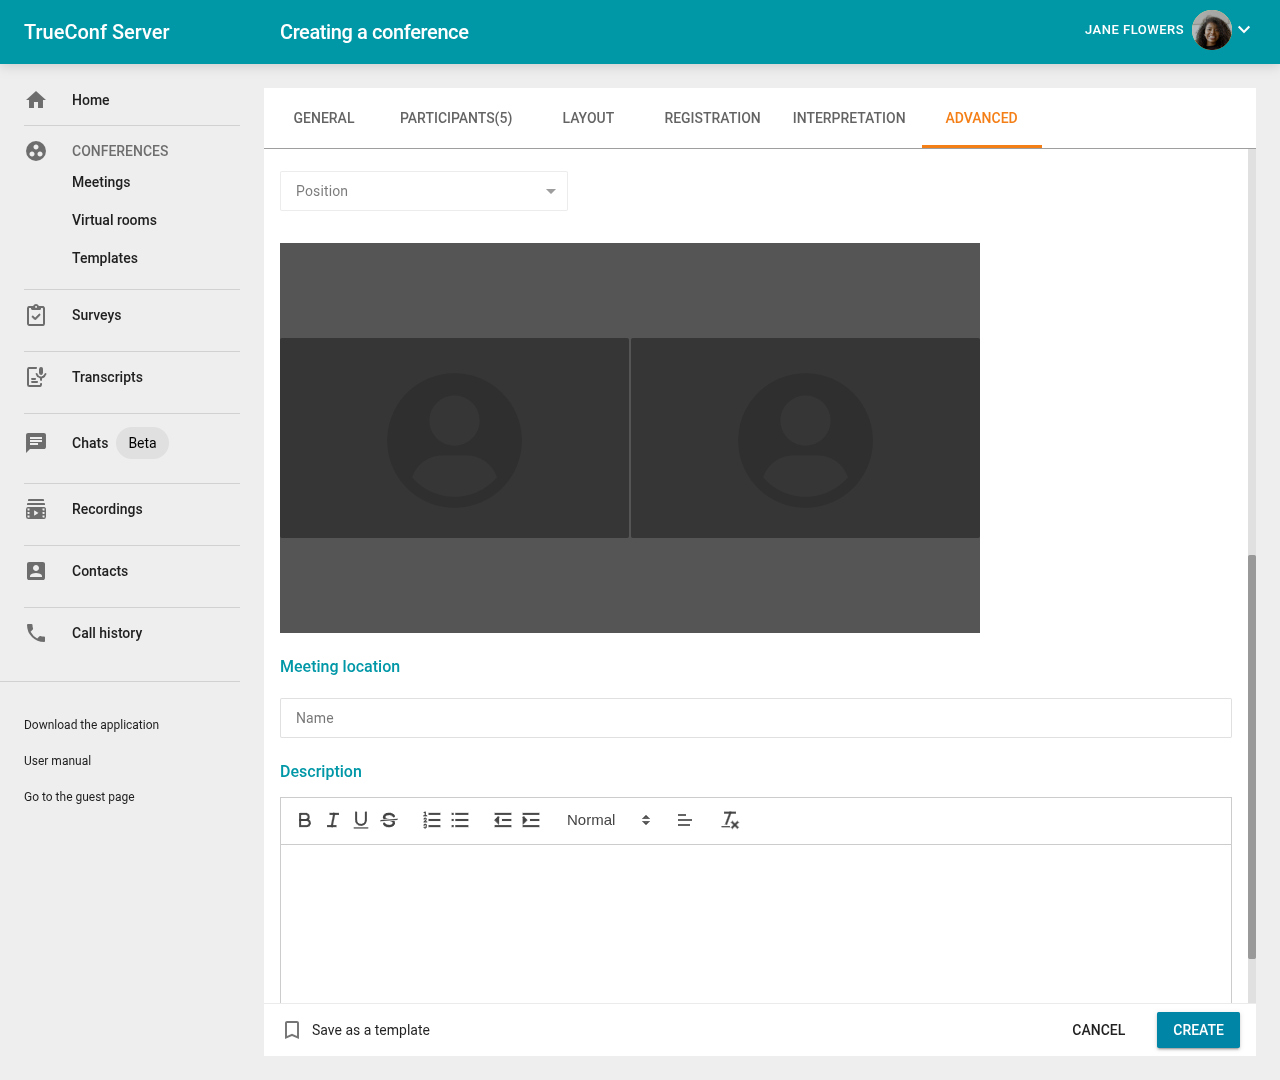The image size is (1280, 1080).
Task: Apply italic formatting in description toolbar
Action: [333, 820]
